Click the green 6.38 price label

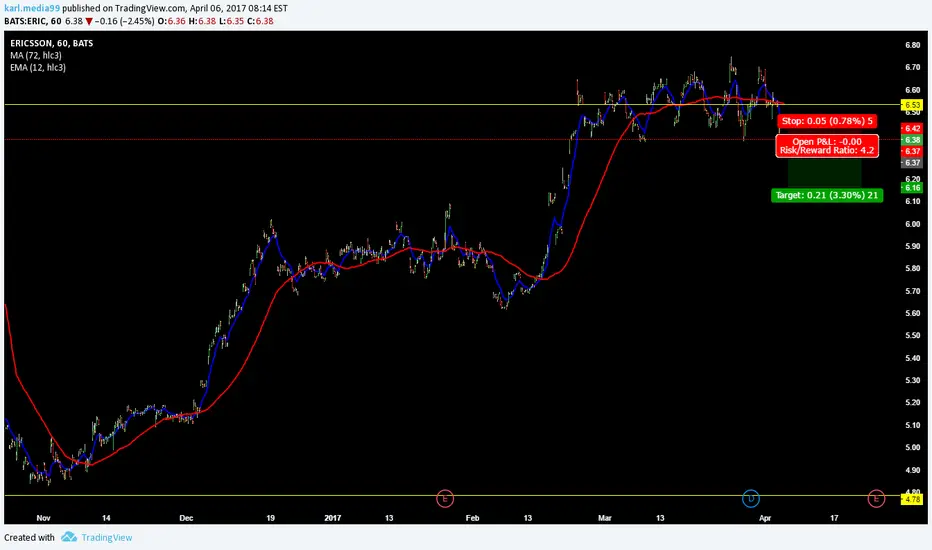912,140
